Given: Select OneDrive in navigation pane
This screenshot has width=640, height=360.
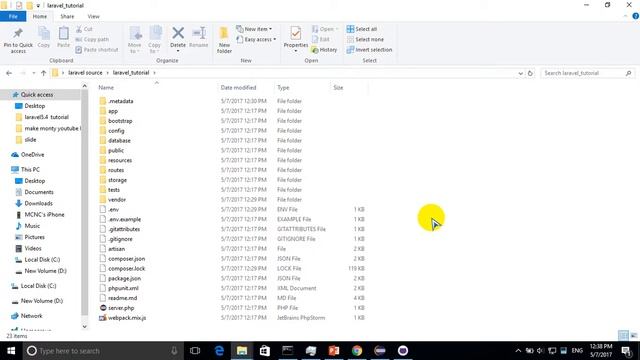Looking at the screenshot, I should (32, 155).
